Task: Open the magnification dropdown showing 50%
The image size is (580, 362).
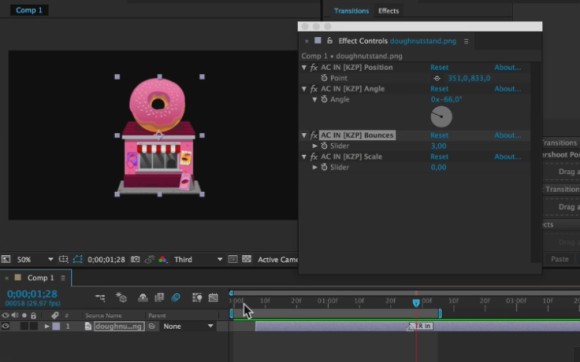Action: pos(35,259)
